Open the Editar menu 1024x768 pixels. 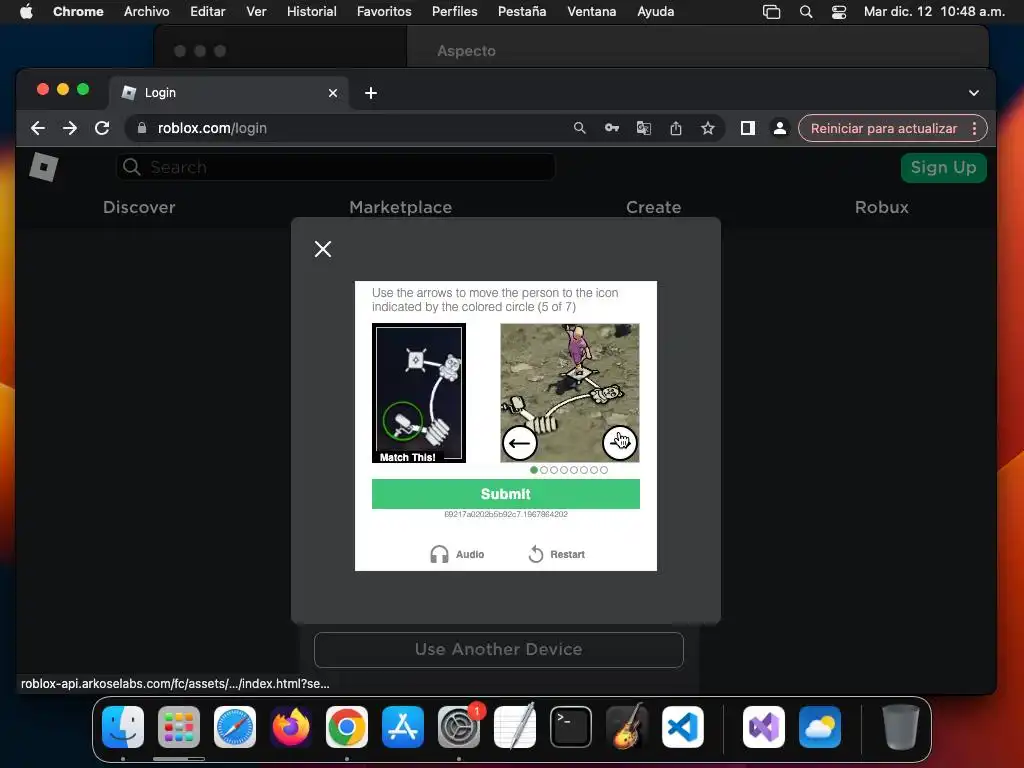tap(208, 11)
